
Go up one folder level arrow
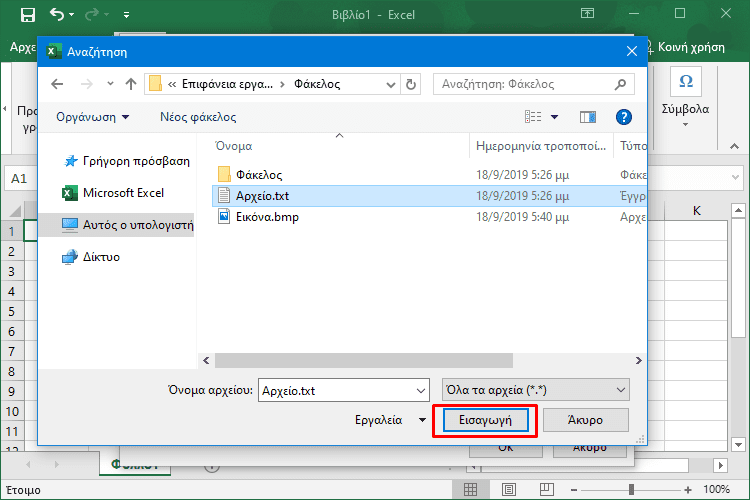point(131,84)
